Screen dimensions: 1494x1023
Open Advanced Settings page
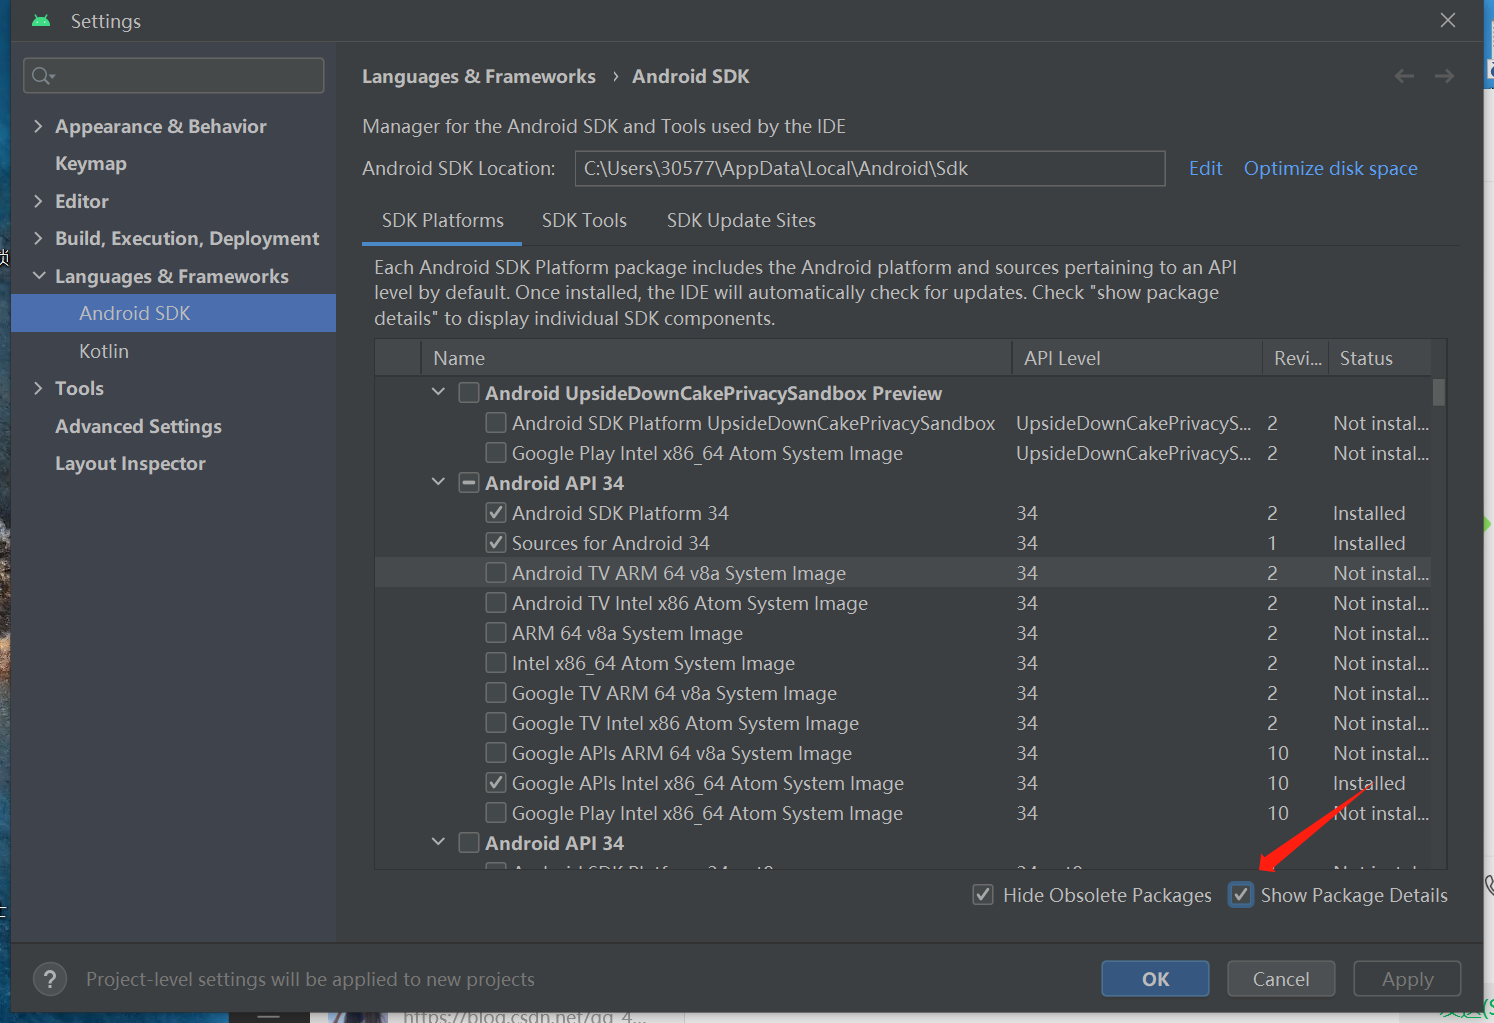point(138,426)
